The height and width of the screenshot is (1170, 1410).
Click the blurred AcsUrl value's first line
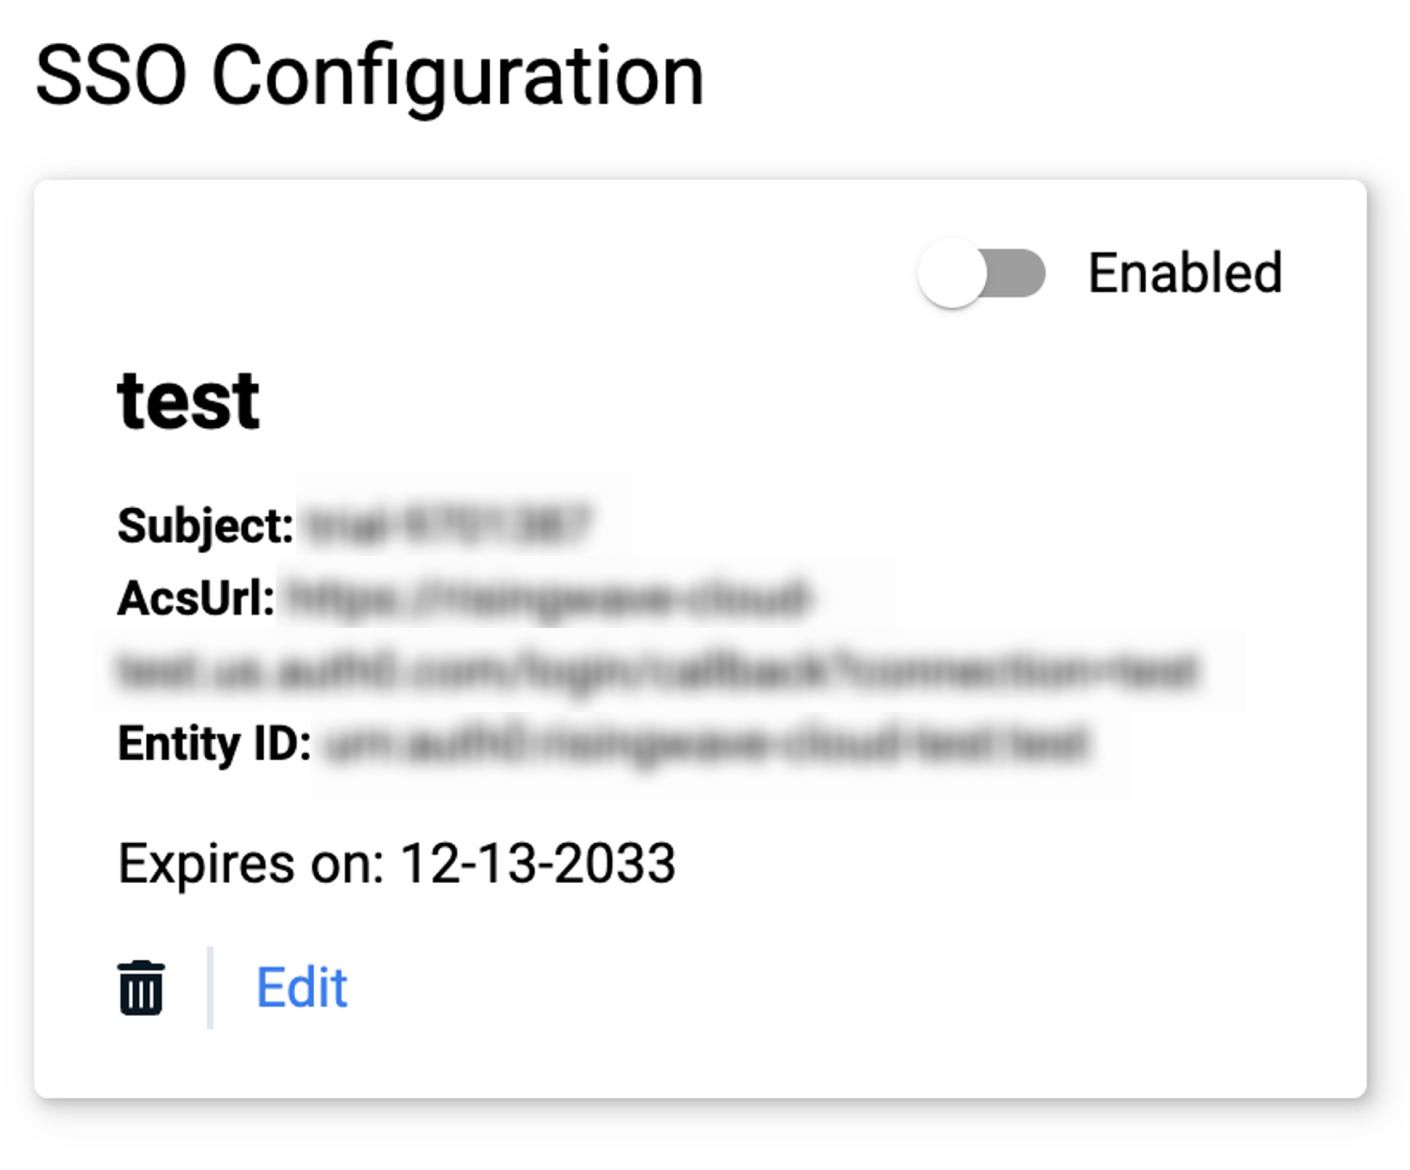[x=546, y=598]
